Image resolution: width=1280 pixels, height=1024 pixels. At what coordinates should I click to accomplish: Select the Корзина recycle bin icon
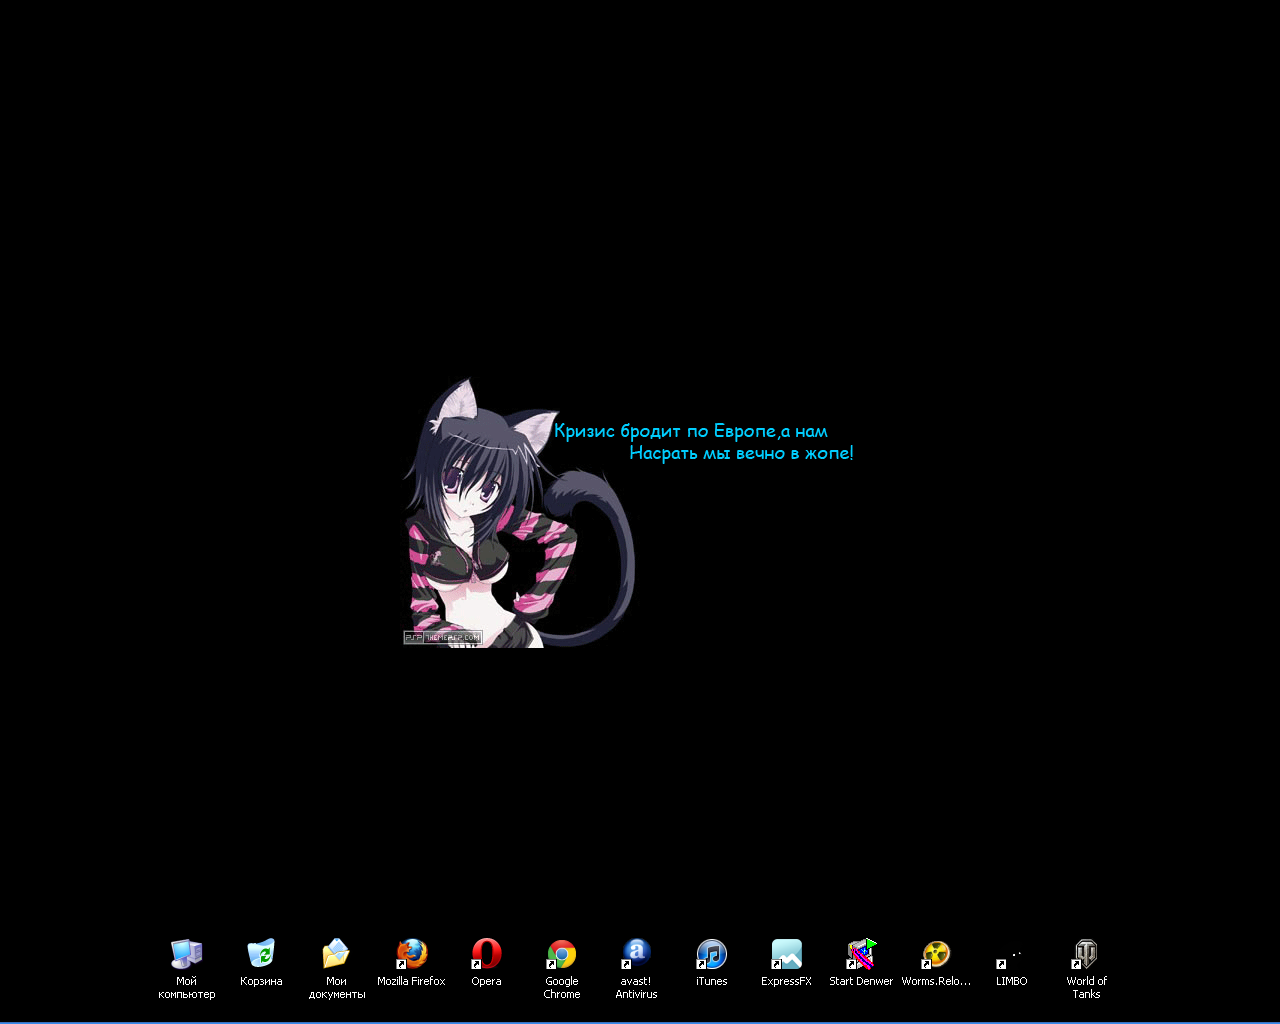point(261,954)
